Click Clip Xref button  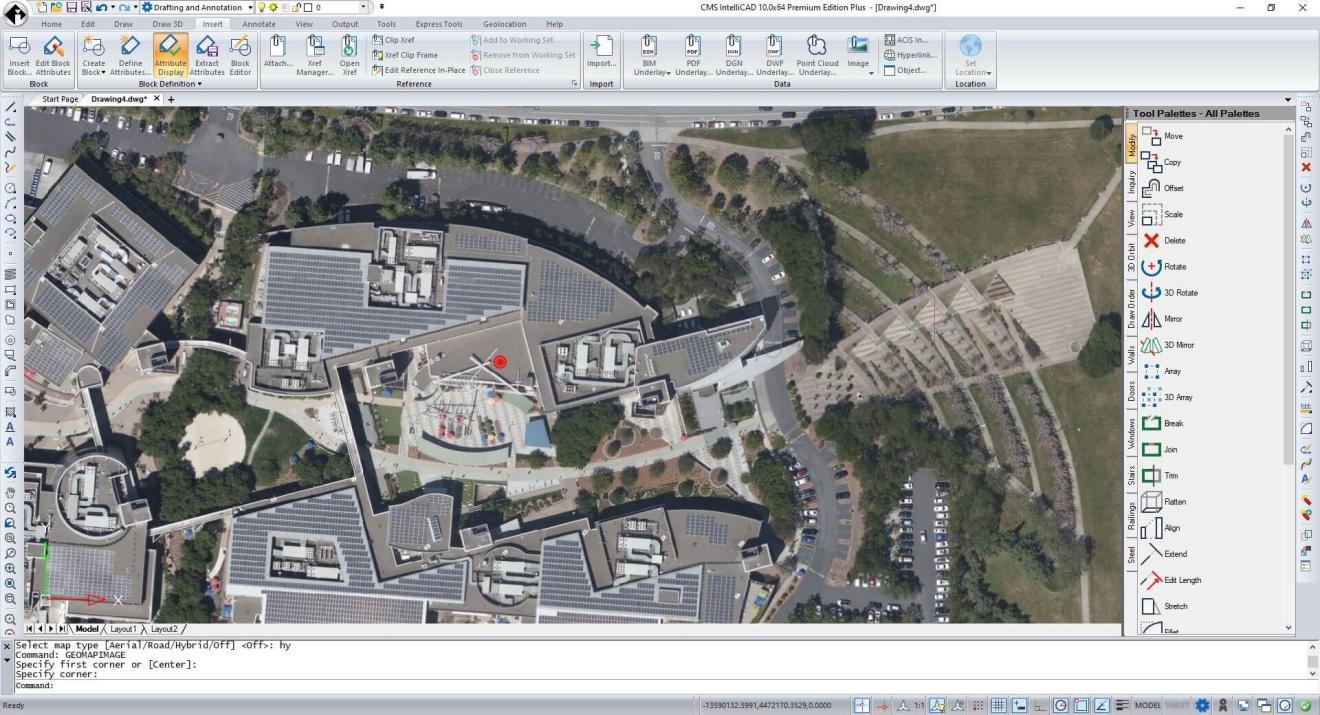pyautogui.click(x=394, y=40)
